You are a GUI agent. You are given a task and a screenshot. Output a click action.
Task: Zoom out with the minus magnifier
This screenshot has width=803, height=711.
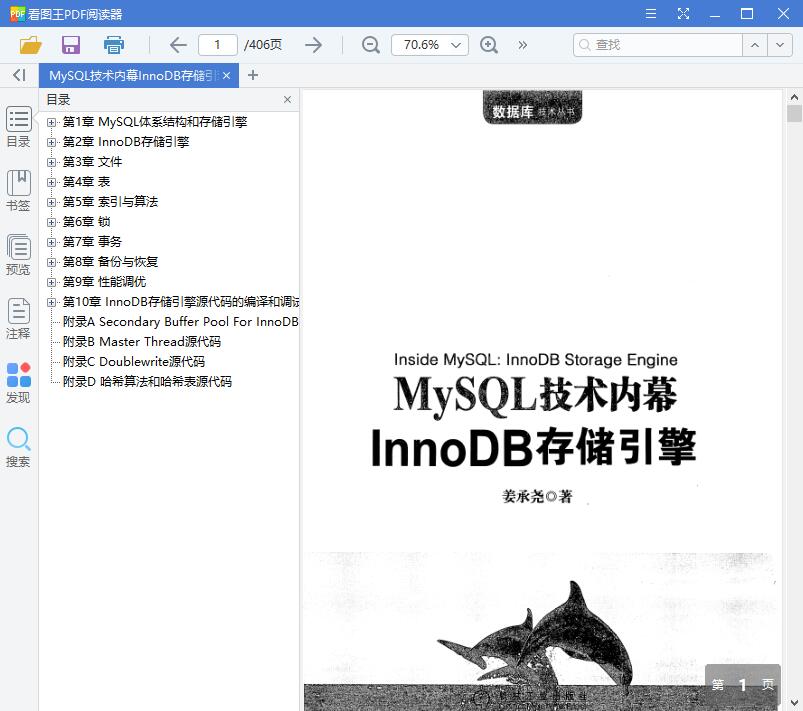coord(370,45)
